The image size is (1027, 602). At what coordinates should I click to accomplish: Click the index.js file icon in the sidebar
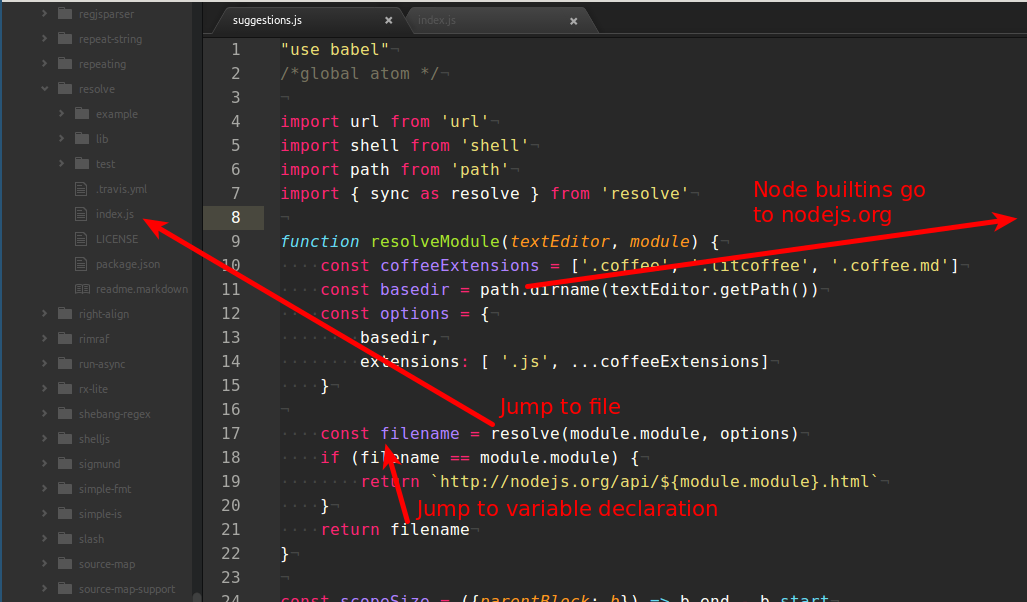(80, 213)
